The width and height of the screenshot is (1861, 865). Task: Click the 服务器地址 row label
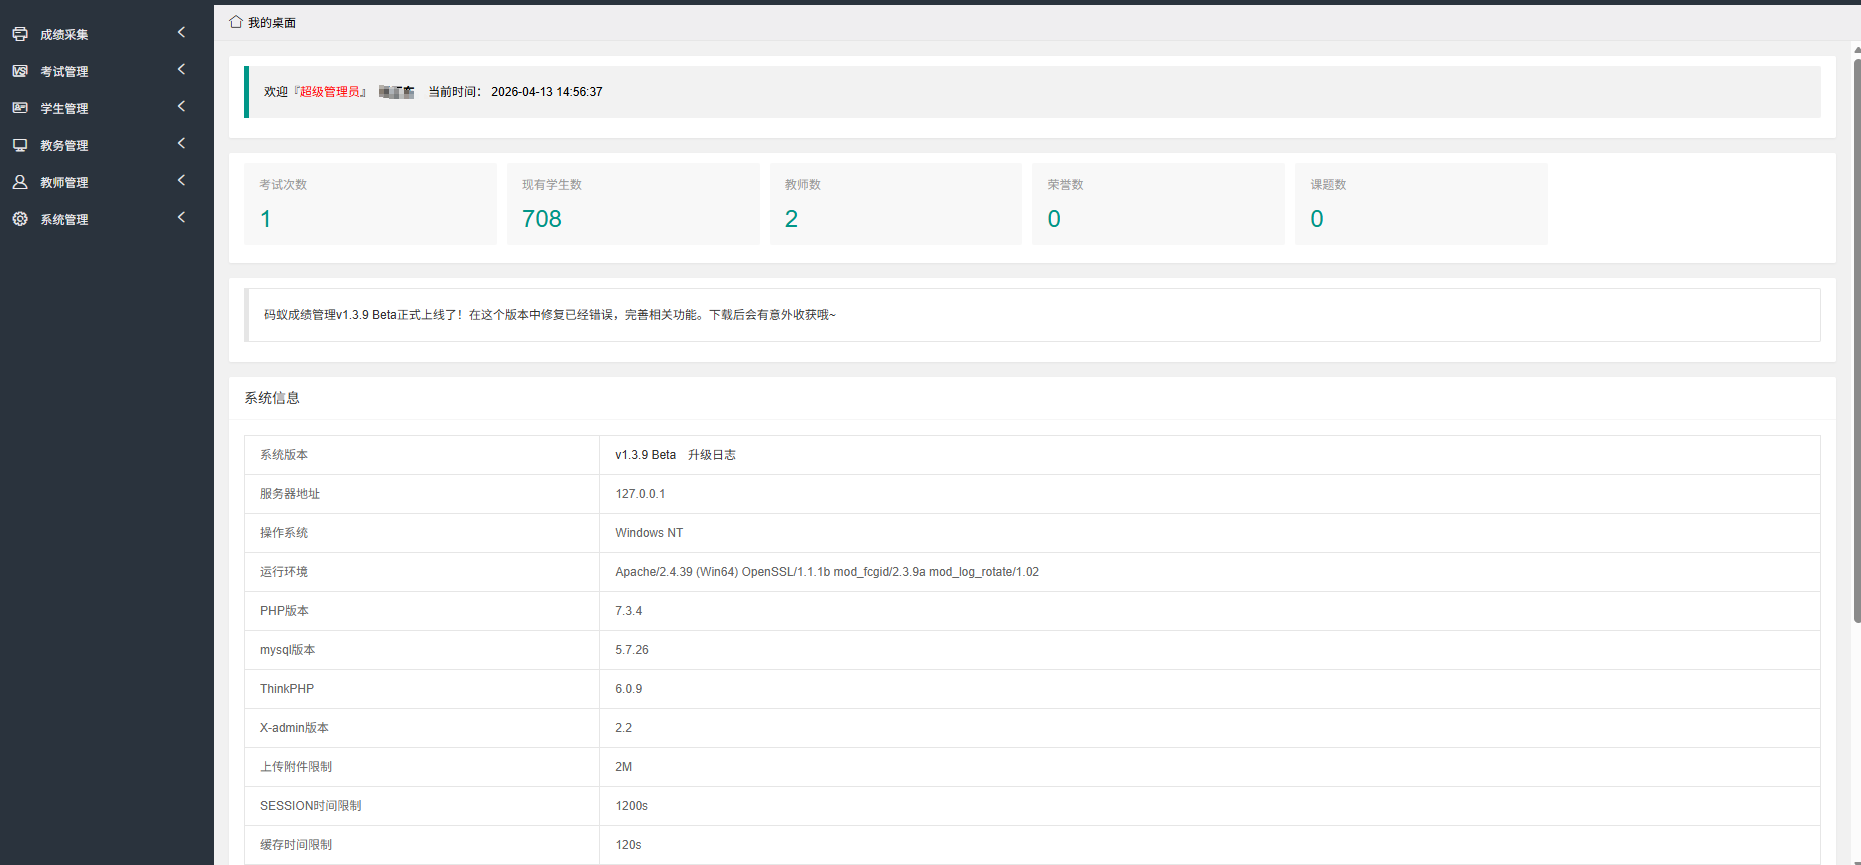tap(290, 494)
